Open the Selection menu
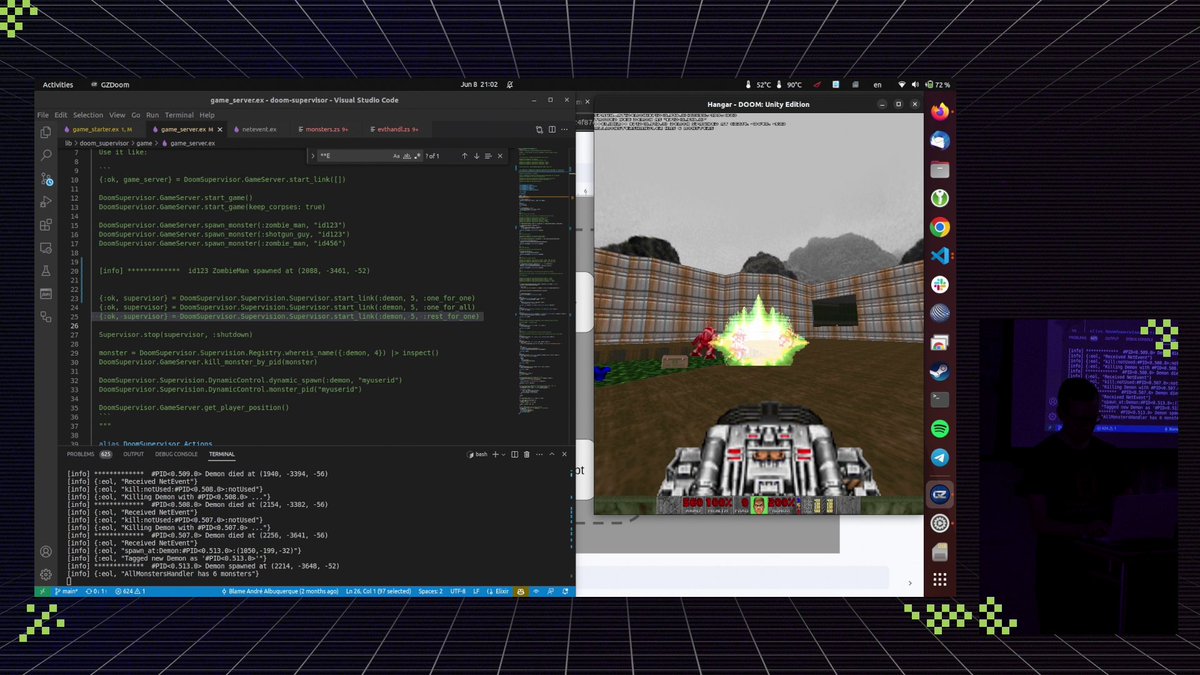 pos(88,115)
